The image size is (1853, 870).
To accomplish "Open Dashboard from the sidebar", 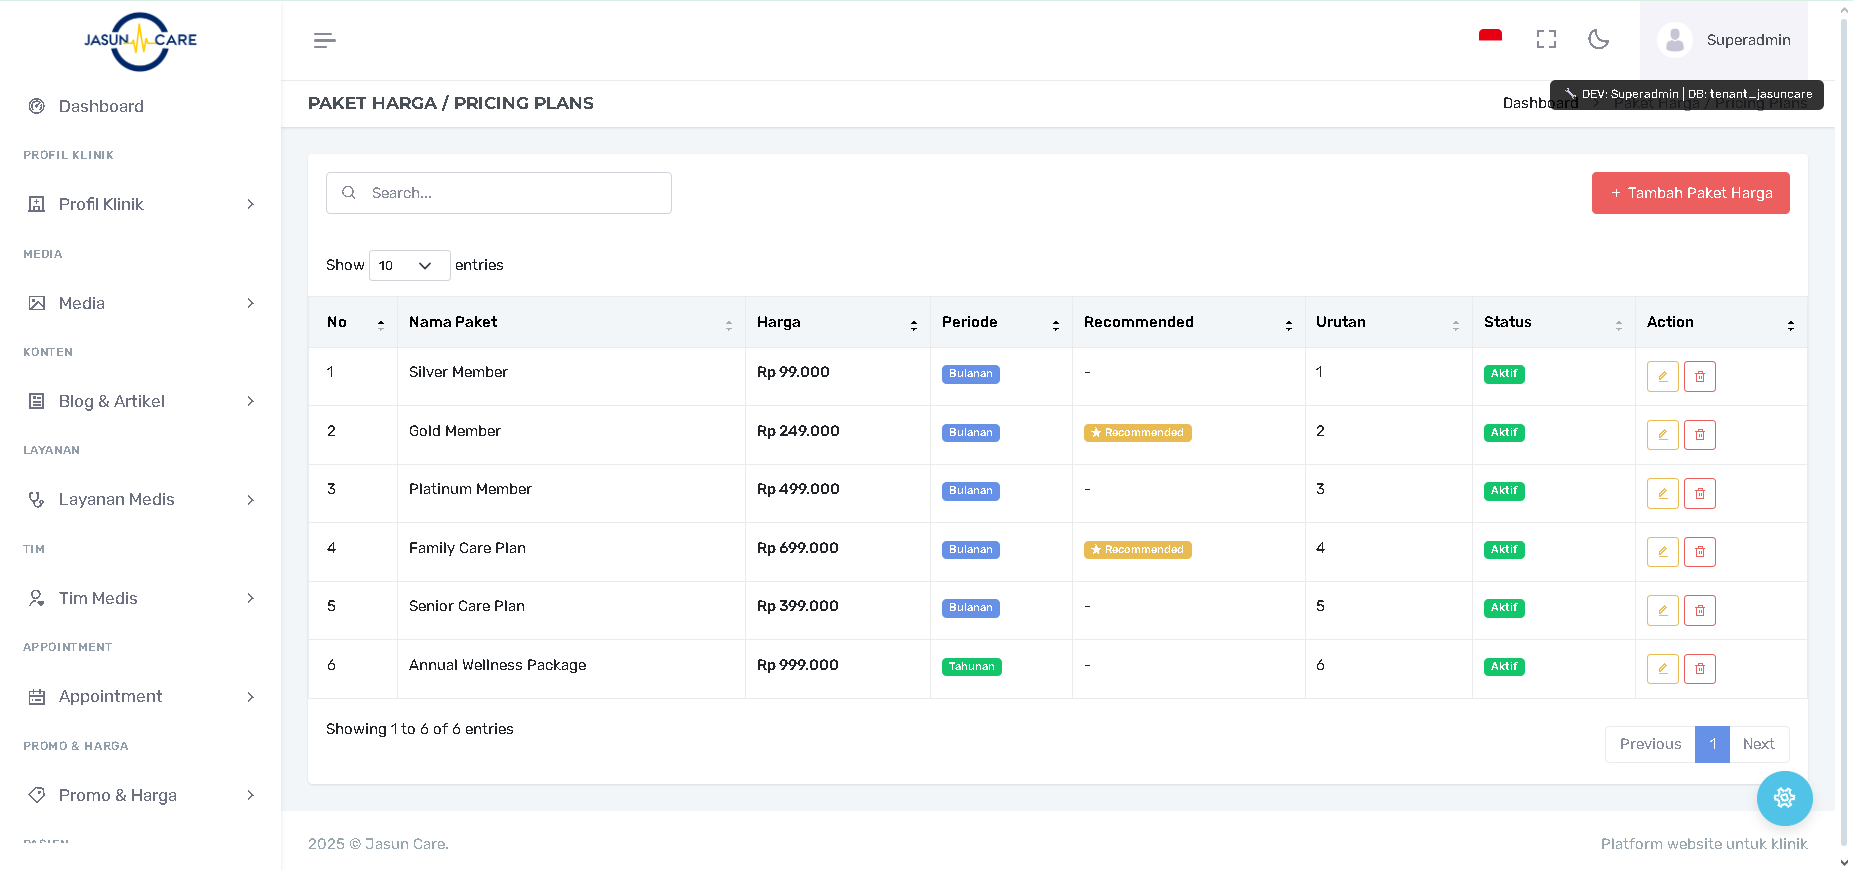I will [101, 106].
